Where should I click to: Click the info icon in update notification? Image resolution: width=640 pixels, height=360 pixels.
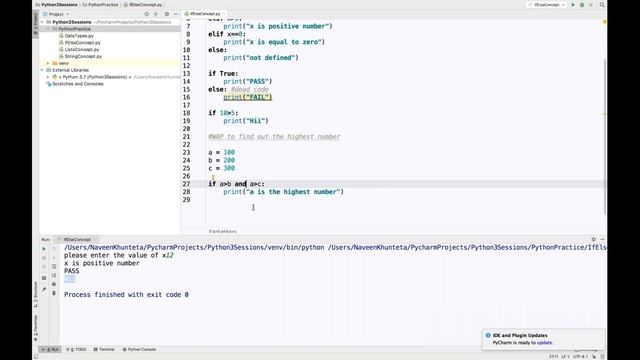click(x=488, y=335)
